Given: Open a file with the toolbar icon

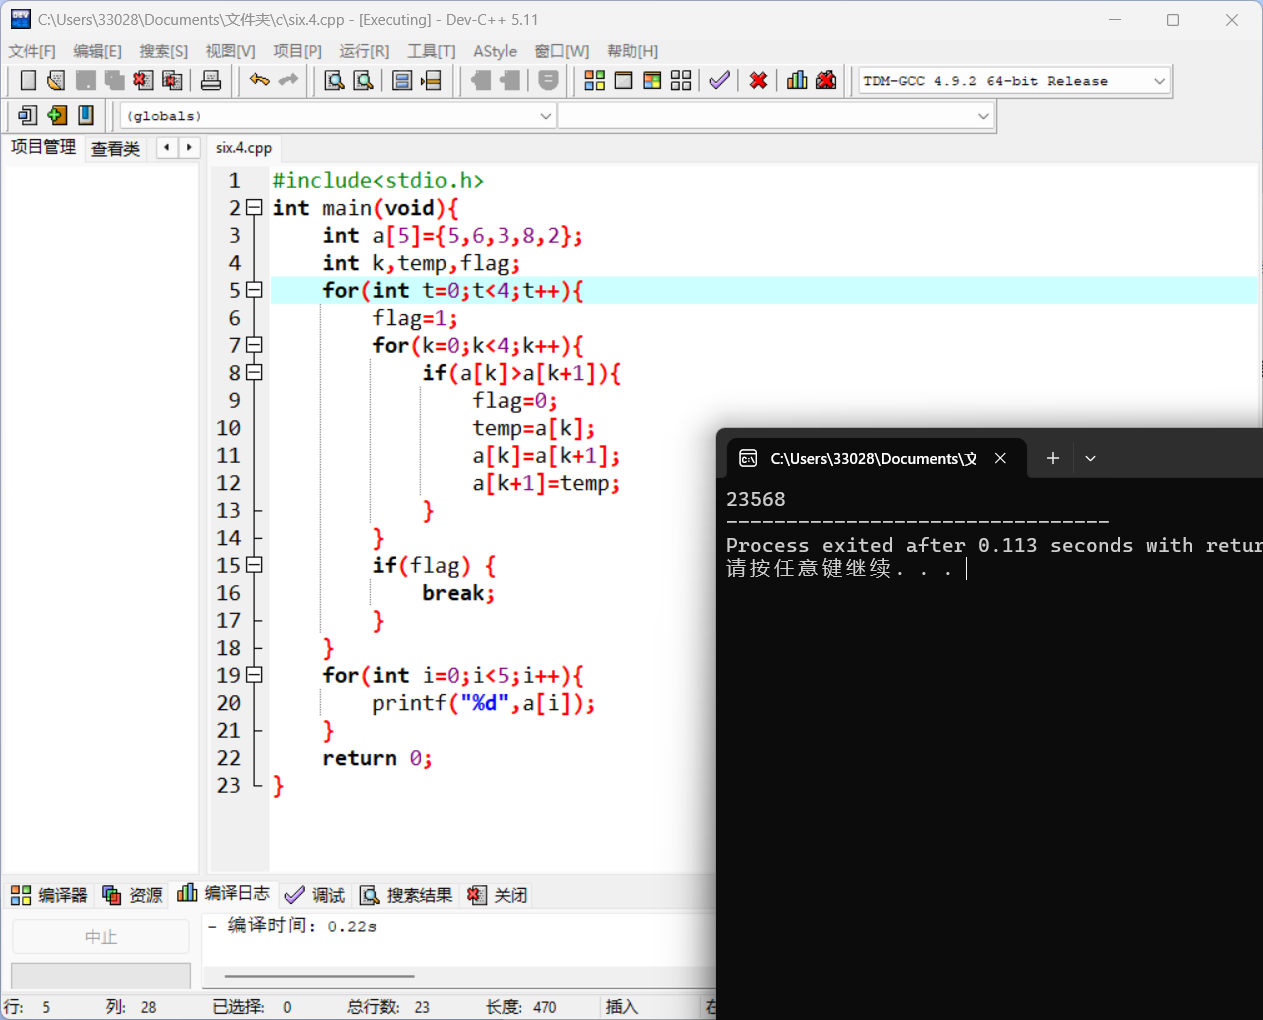Looking at the screenshot, I should click(56, 80).
